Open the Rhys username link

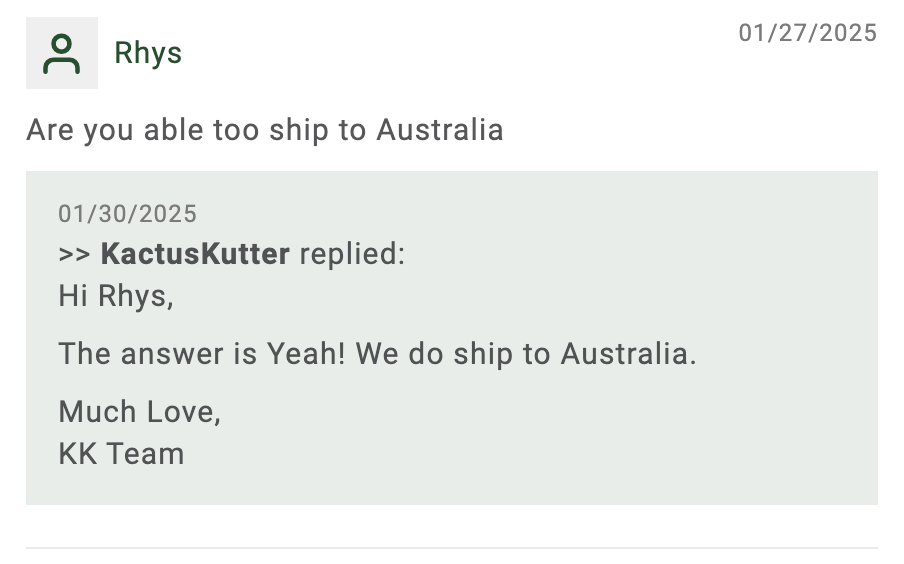tap(148, 53)
